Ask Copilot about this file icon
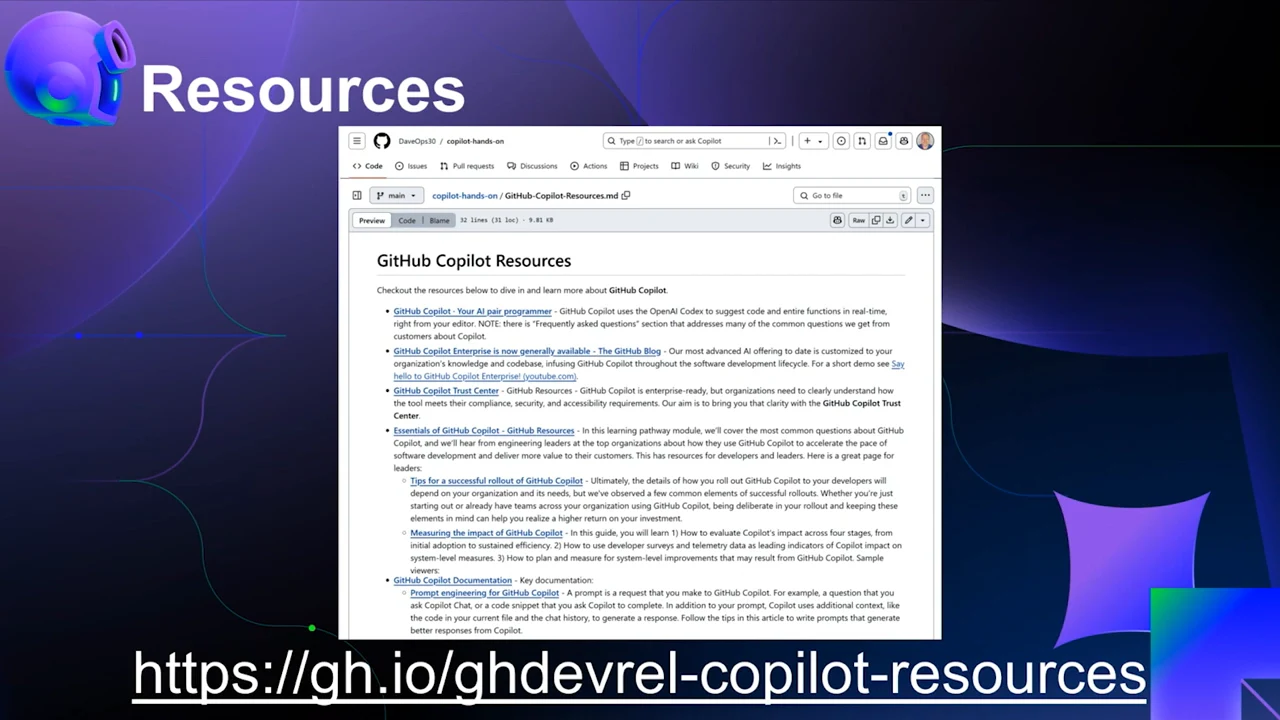This screenshot has height=720, width=1280. point(837,220)
